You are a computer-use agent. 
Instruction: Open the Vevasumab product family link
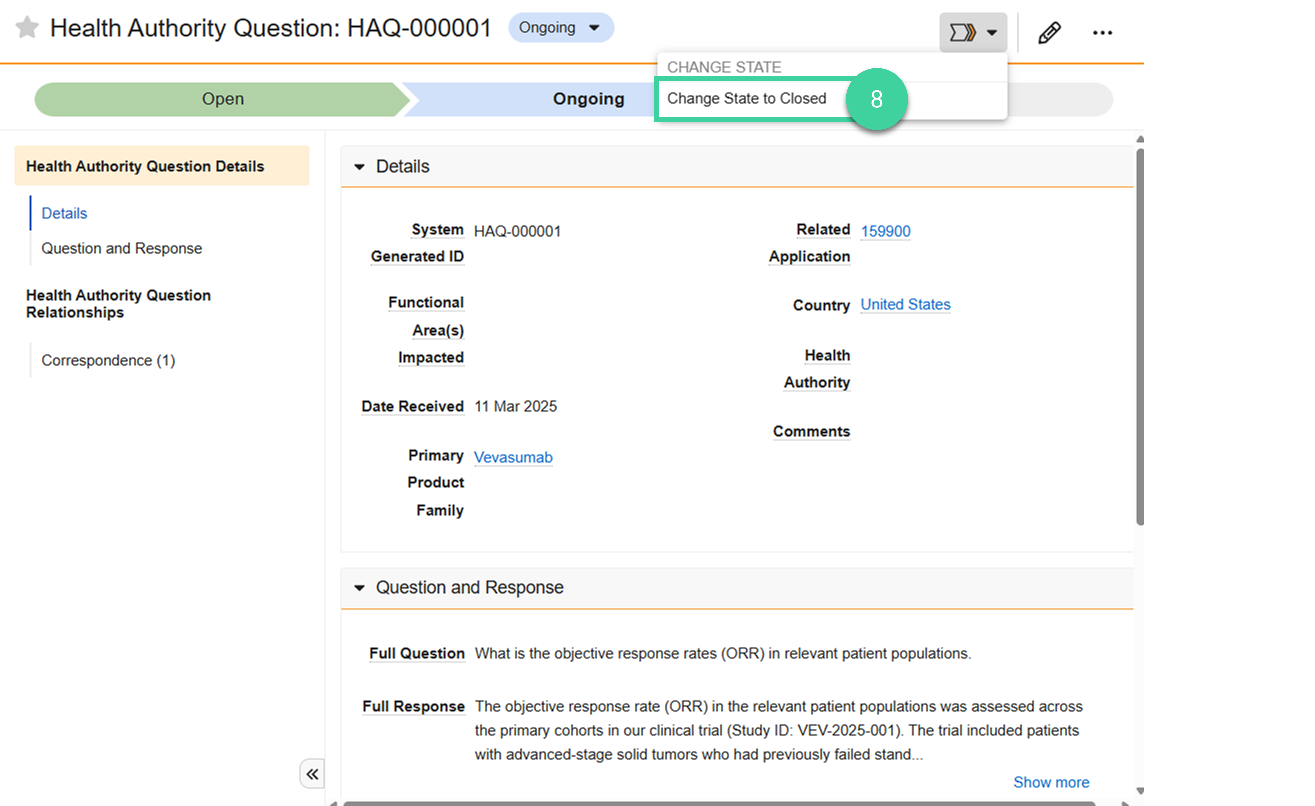[513, 457]
